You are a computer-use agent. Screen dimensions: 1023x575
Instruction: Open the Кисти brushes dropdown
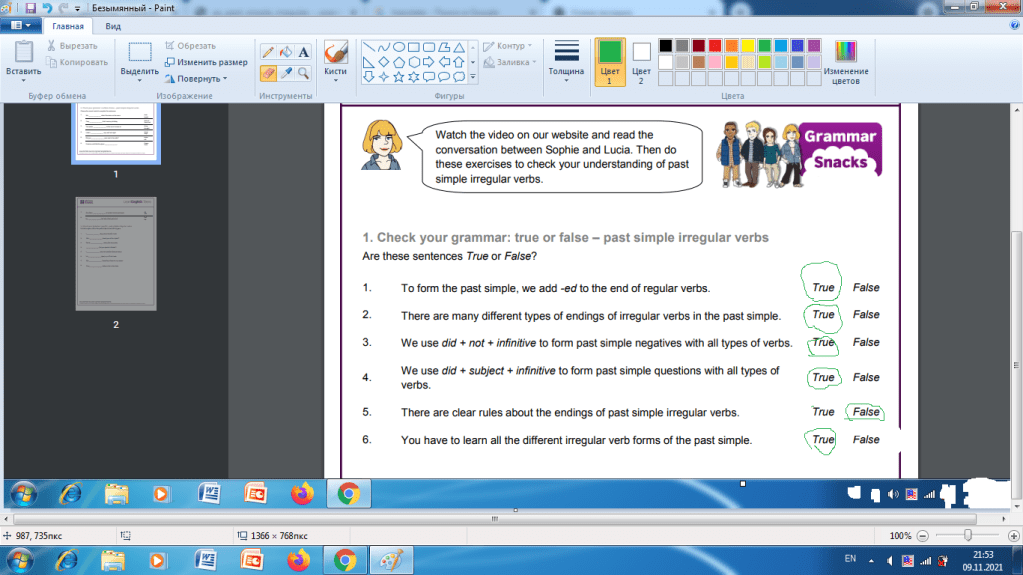(335, 62)
